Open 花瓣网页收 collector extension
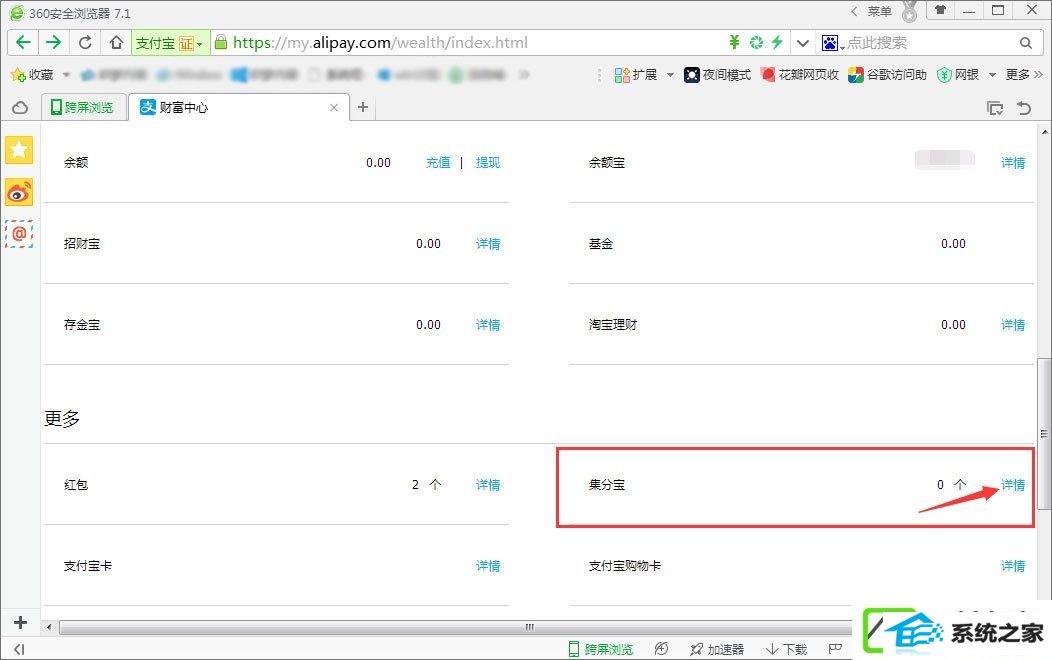This screenshot has height=660, width=1052. [800, 74]
